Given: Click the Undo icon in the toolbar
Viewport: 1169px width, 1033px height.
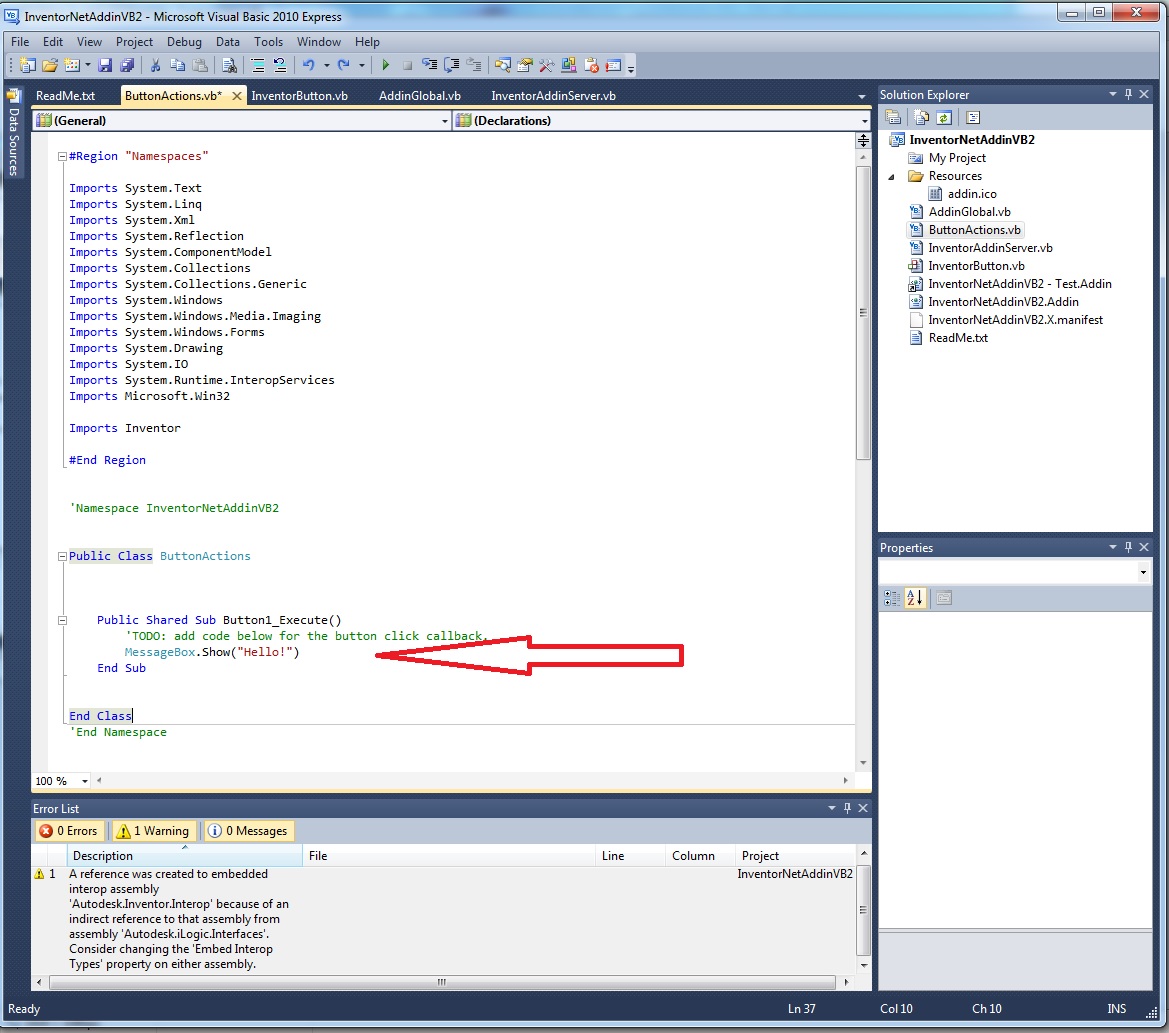Looking at the screenshot, I should point(308,64).
